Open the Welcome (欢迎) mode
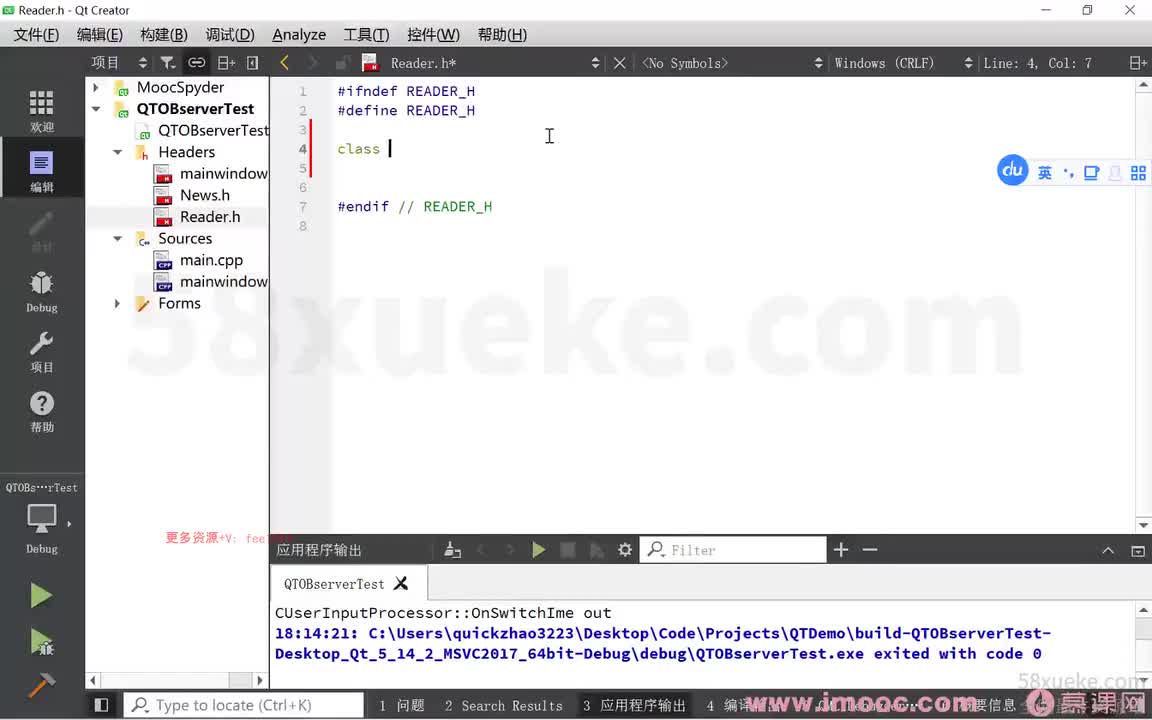 coord(42,110)
